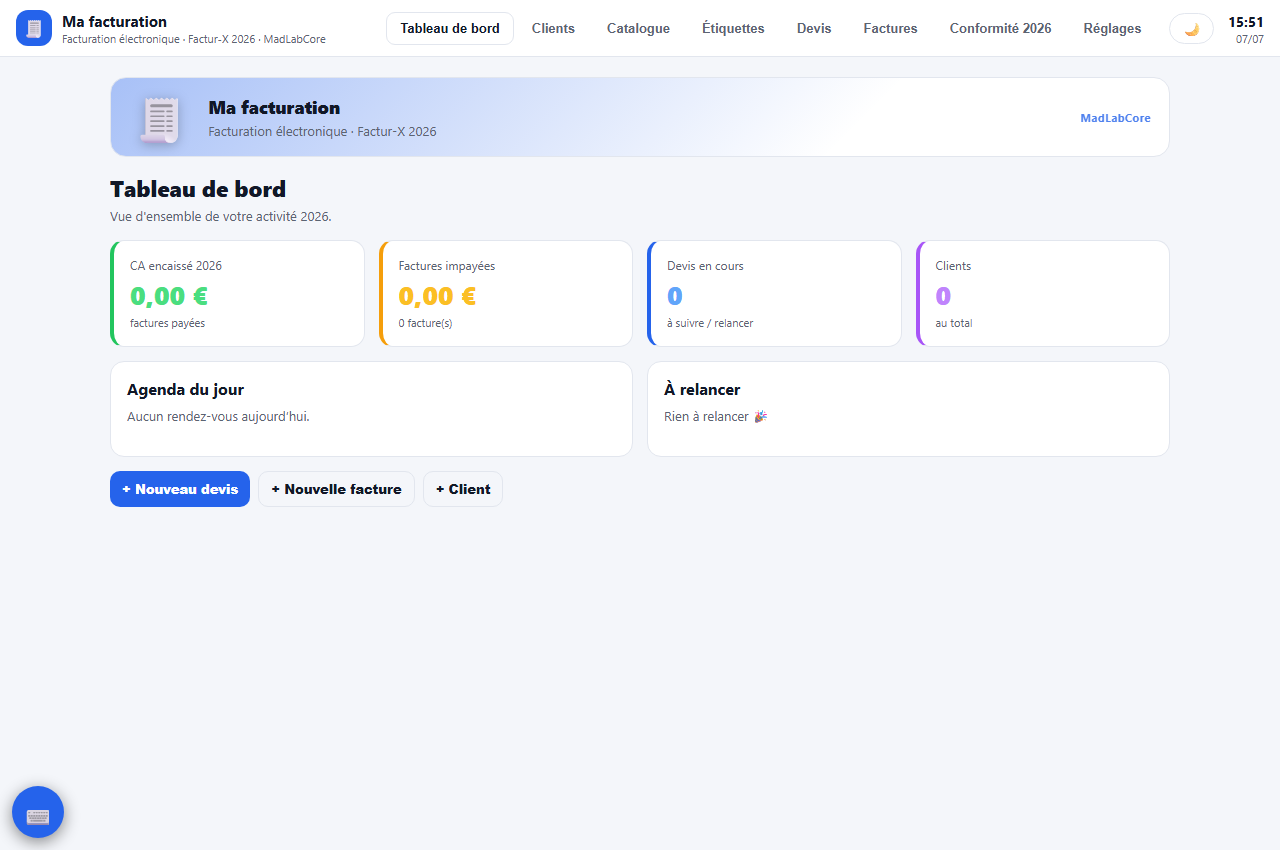Toggle dark mode with the moon icon
This screenshot has width=1280, height=850.
pyautogui.click(x=1191, y=29)
